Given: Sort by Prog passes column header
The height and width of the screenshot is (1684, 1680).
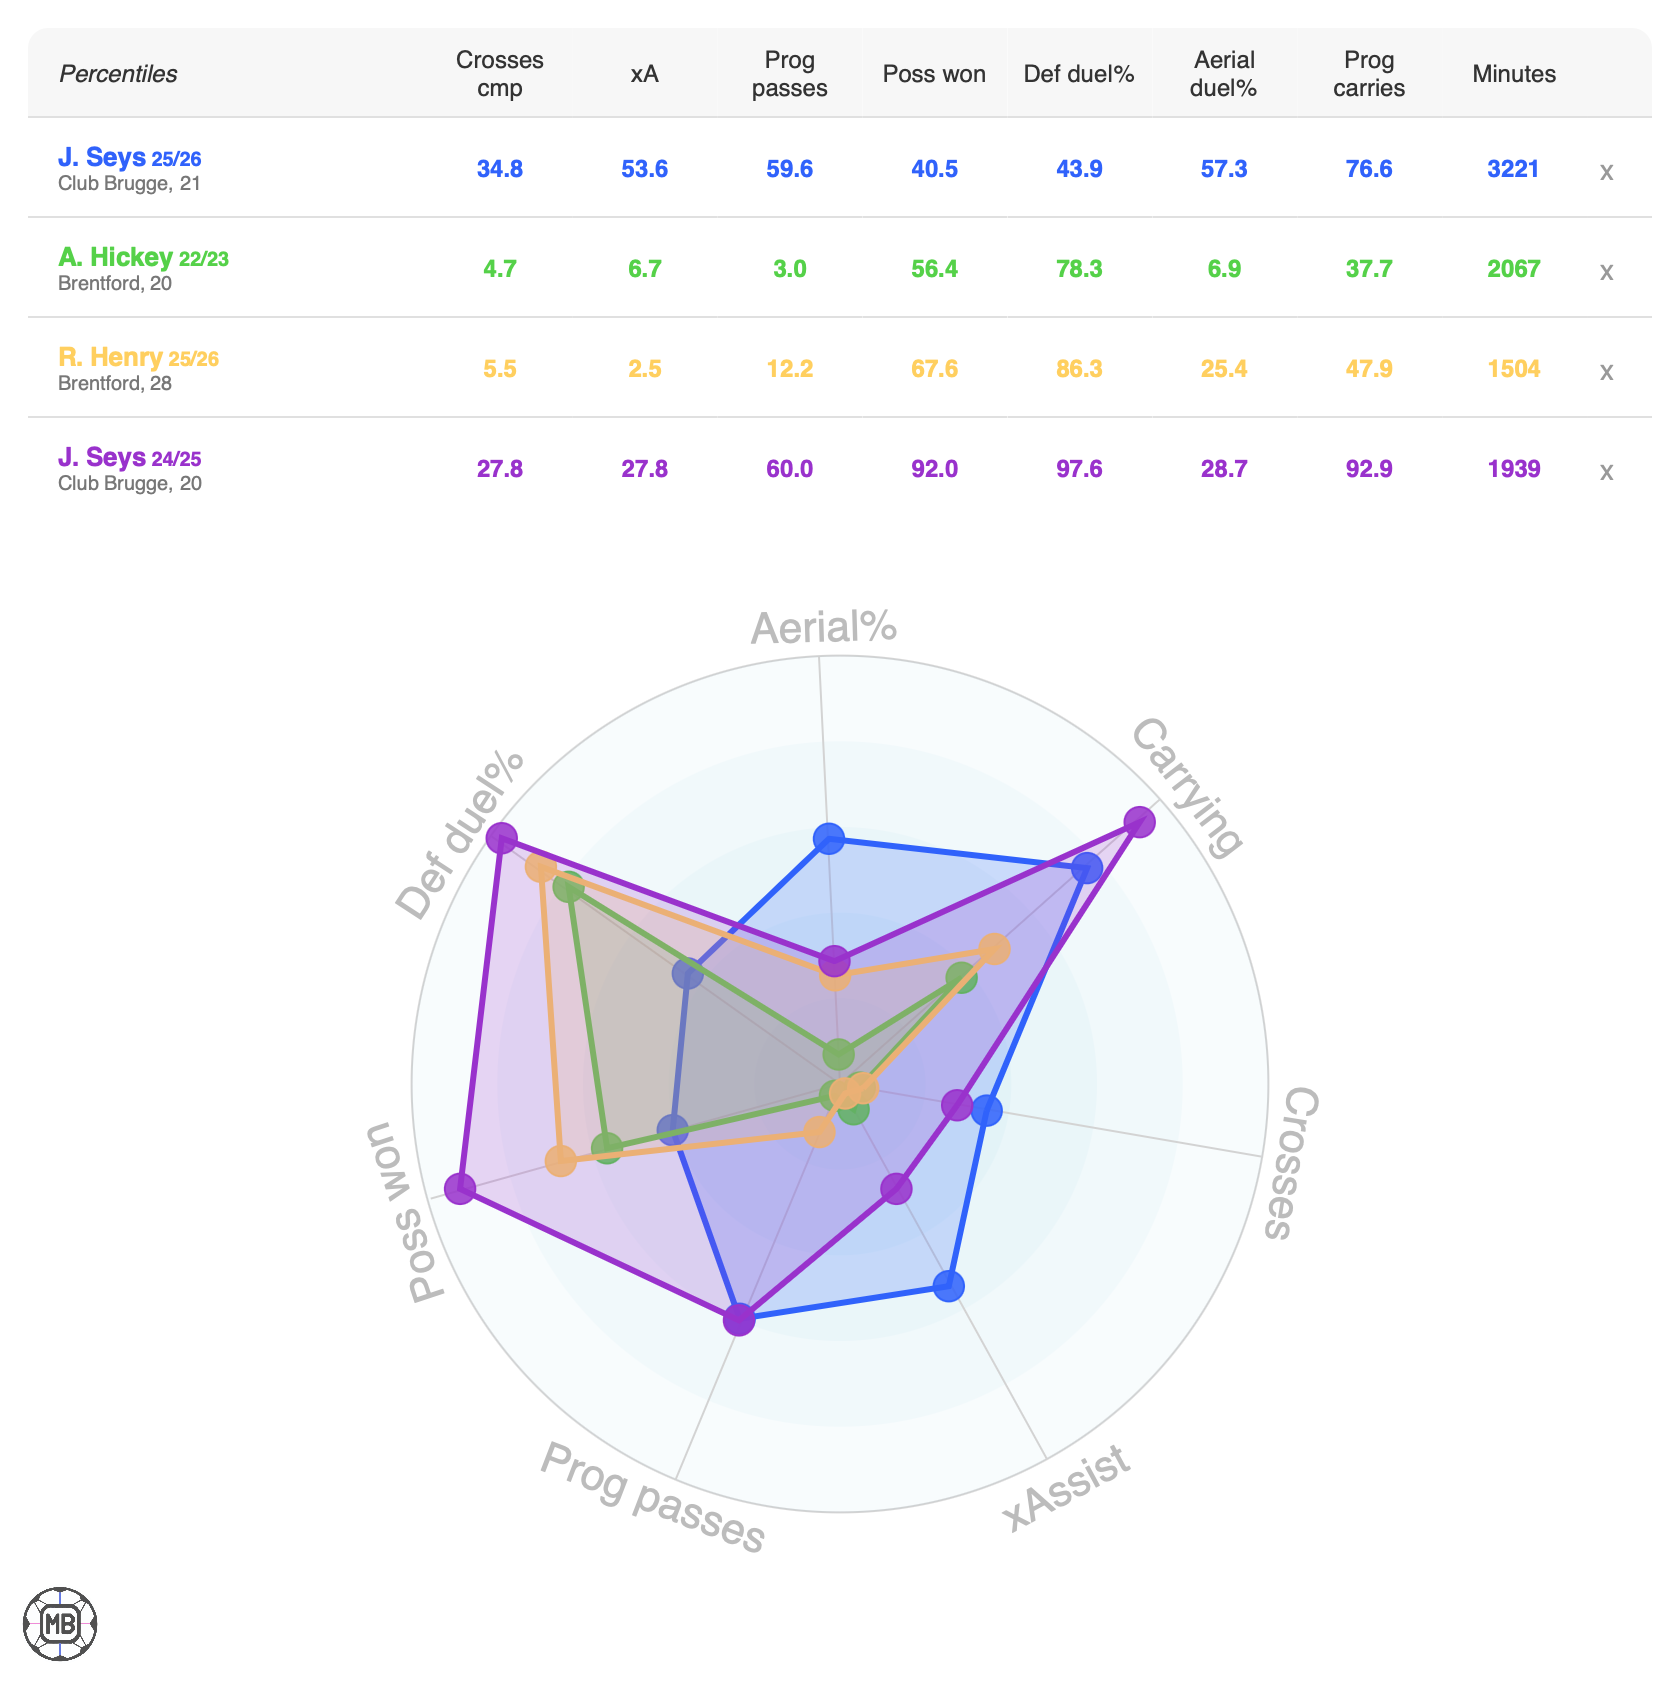Looking at the screenshot, I should pyautogui.click(x=790, y=74).
